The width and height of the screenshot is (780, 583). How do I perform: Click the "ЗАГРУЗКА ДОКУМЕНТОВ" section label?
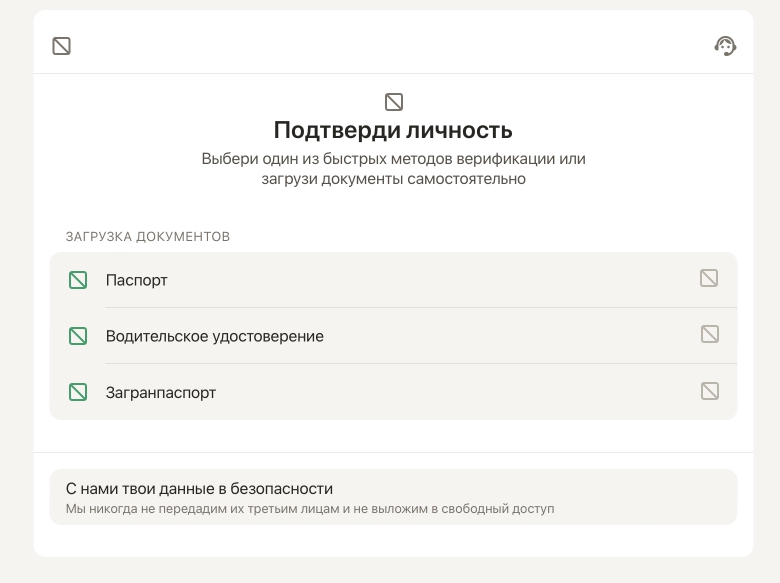(x=148, y=237)
